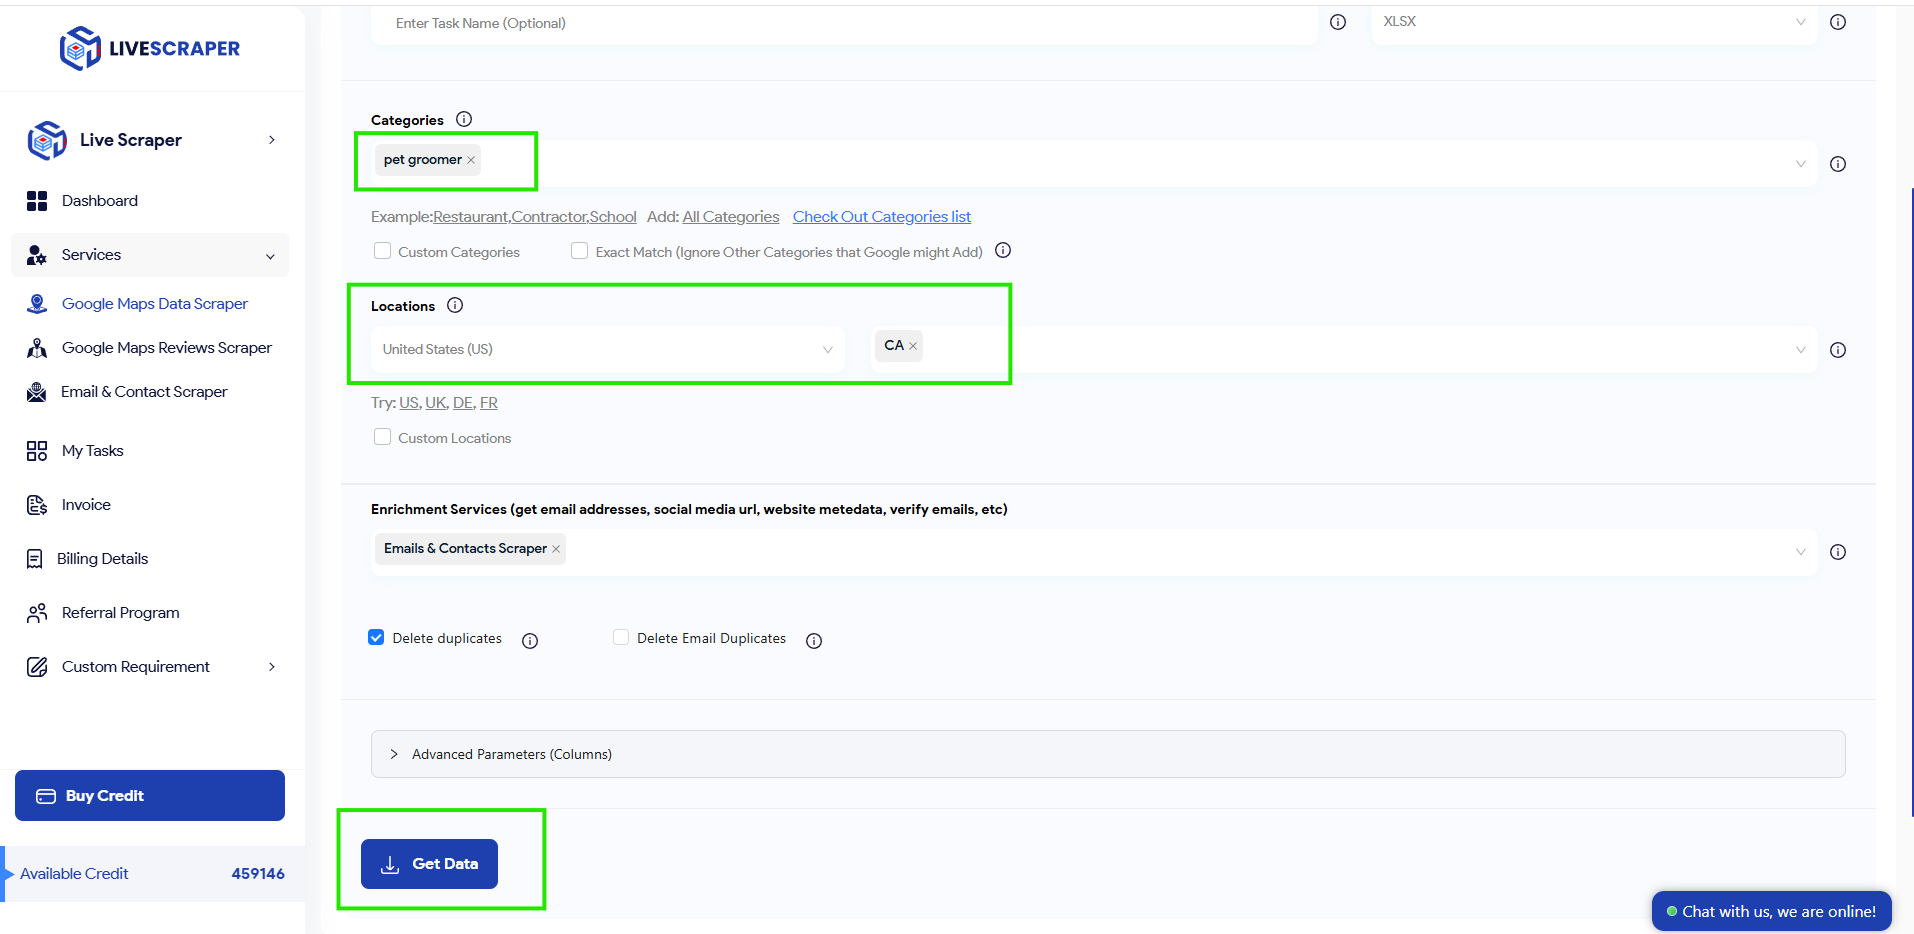Click the Email & Contact Scraper envelope icon
1914x934 pixels.
tap(37, 392)
